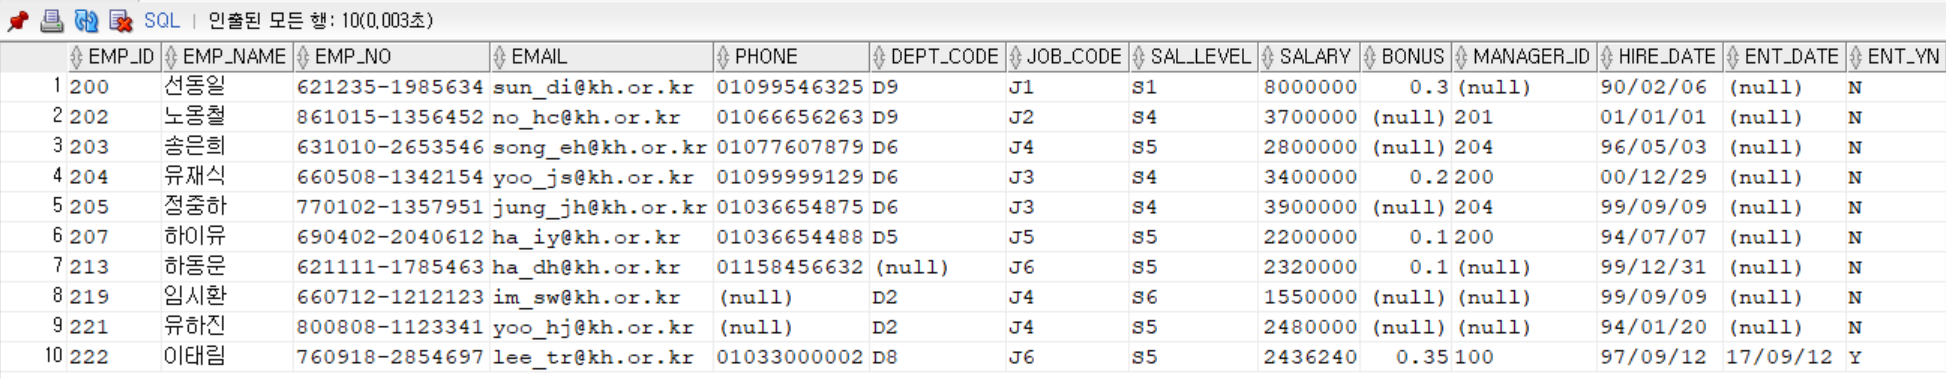Sort by JOB_CODE column header
The image size is (1946, 379).
tap(1067, 57)
